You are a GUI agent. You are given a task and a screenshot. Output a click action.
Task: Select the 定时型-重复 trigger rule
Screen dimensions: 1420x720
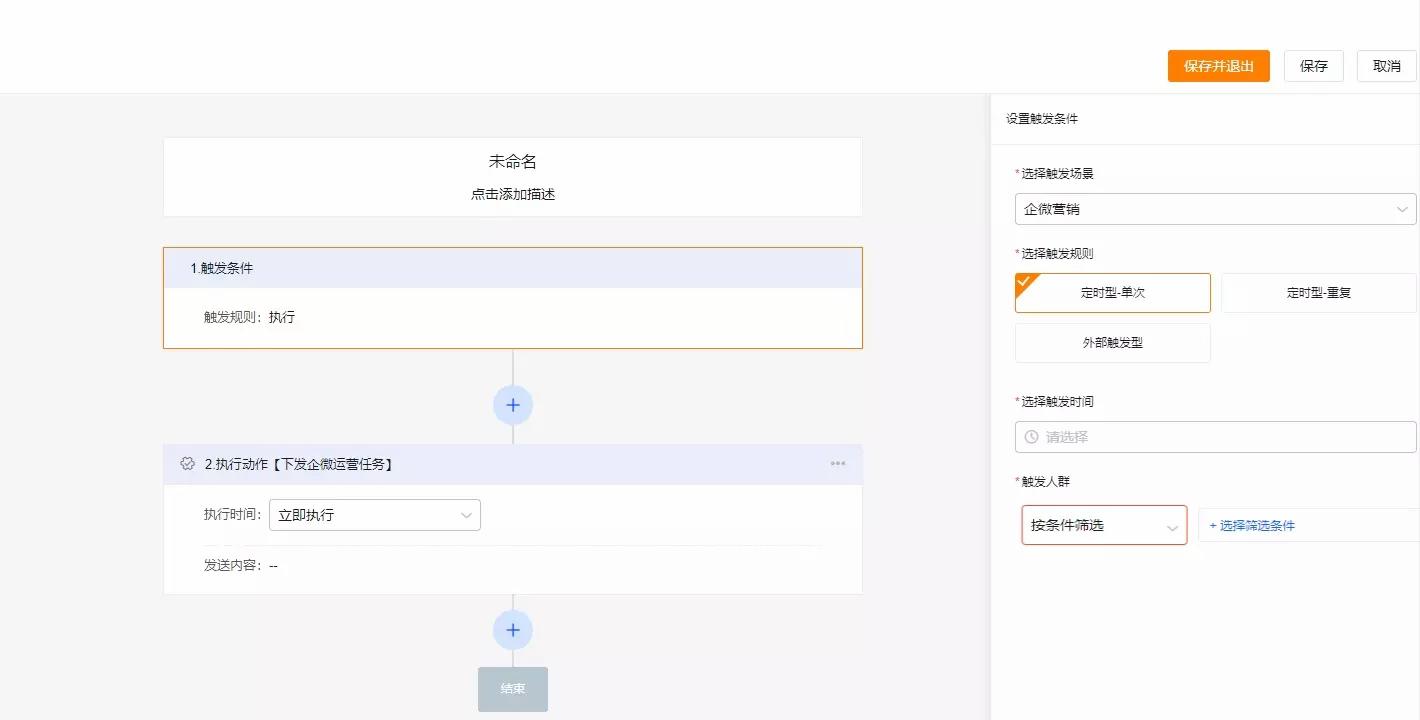point(1318,293)
